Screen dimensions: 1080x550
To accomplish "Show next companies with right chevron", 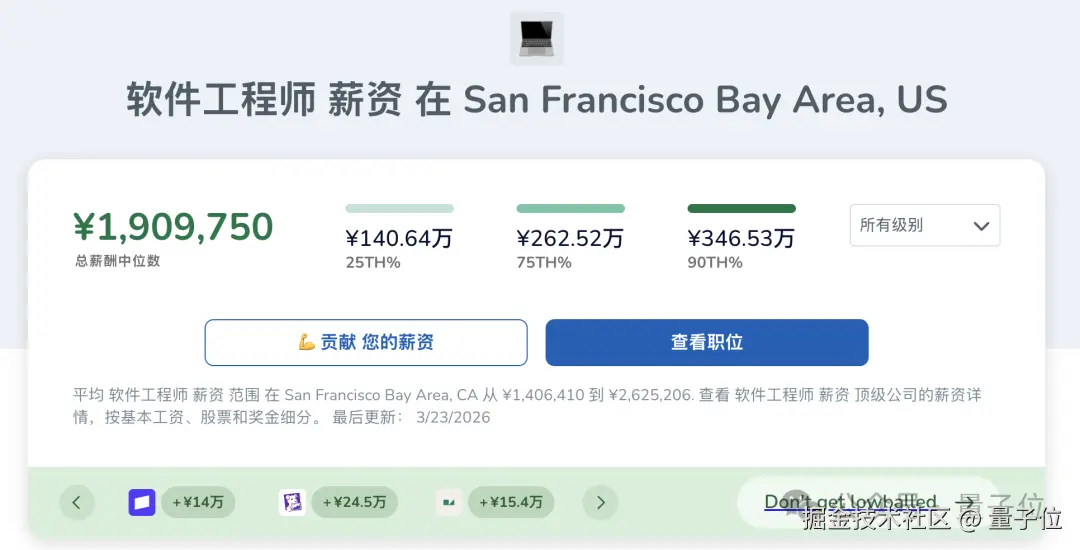I will pos(600,502).
